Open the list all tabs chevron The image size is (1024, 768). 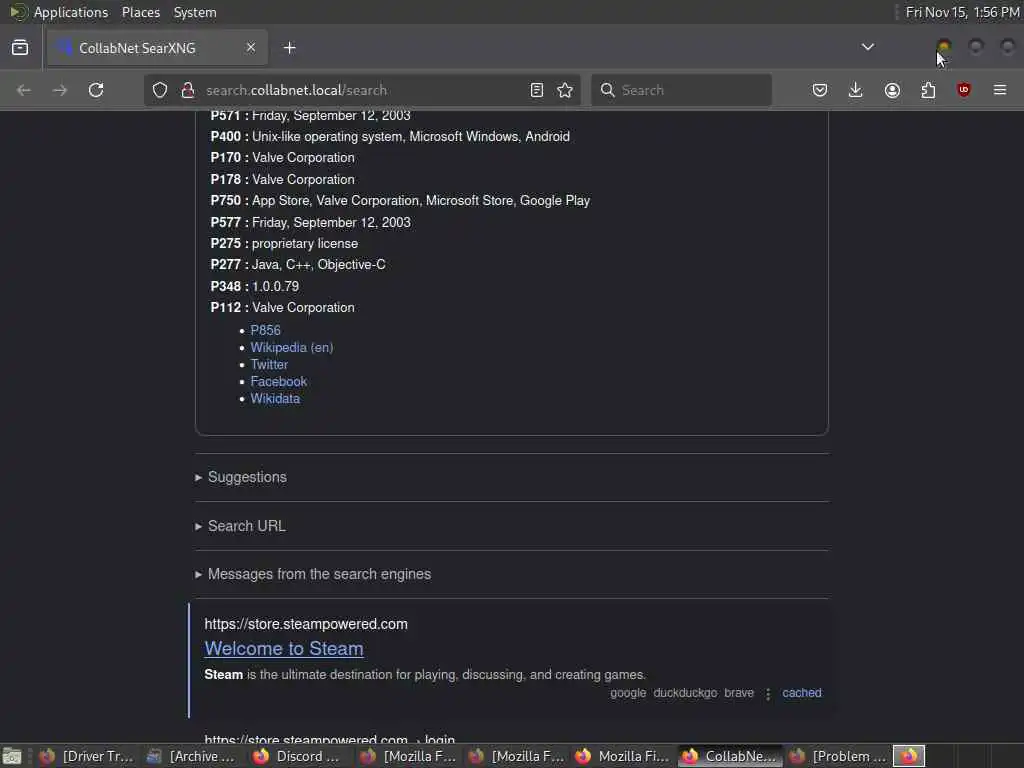tap(868, 47)
